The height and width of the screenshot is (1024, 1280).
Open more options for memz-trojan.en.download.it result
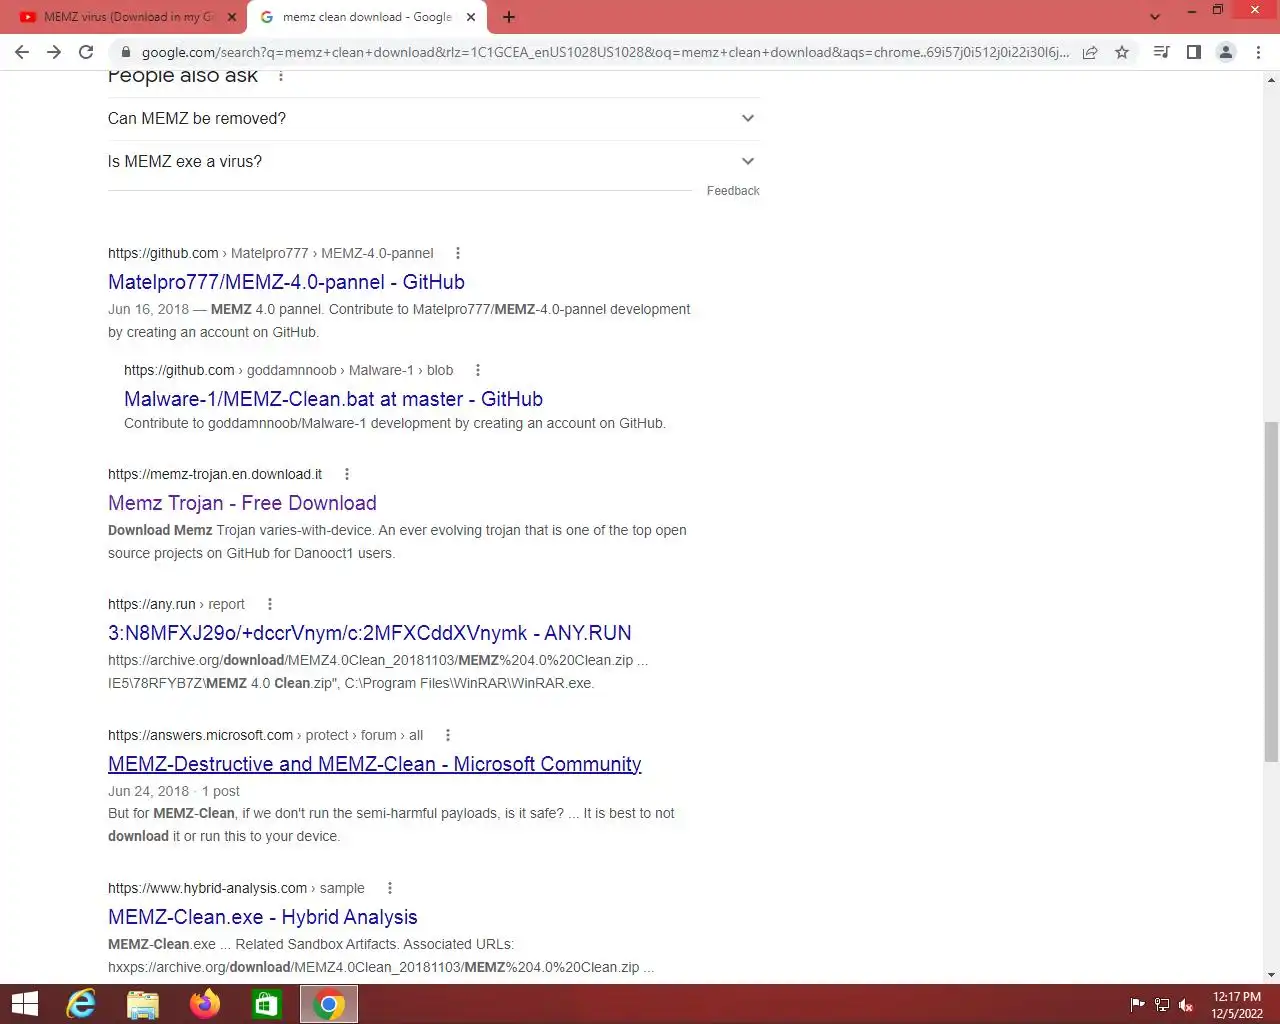[x=347, y=474]
